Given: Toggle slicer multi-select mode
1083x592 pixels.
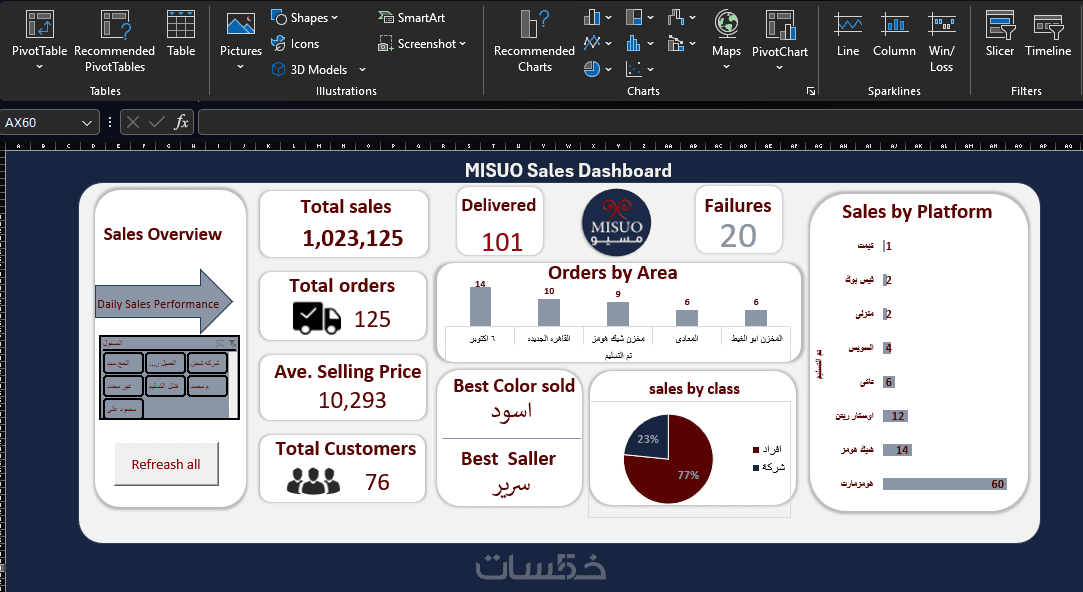Looking at the screenshot, I should [x=220, y=343].
